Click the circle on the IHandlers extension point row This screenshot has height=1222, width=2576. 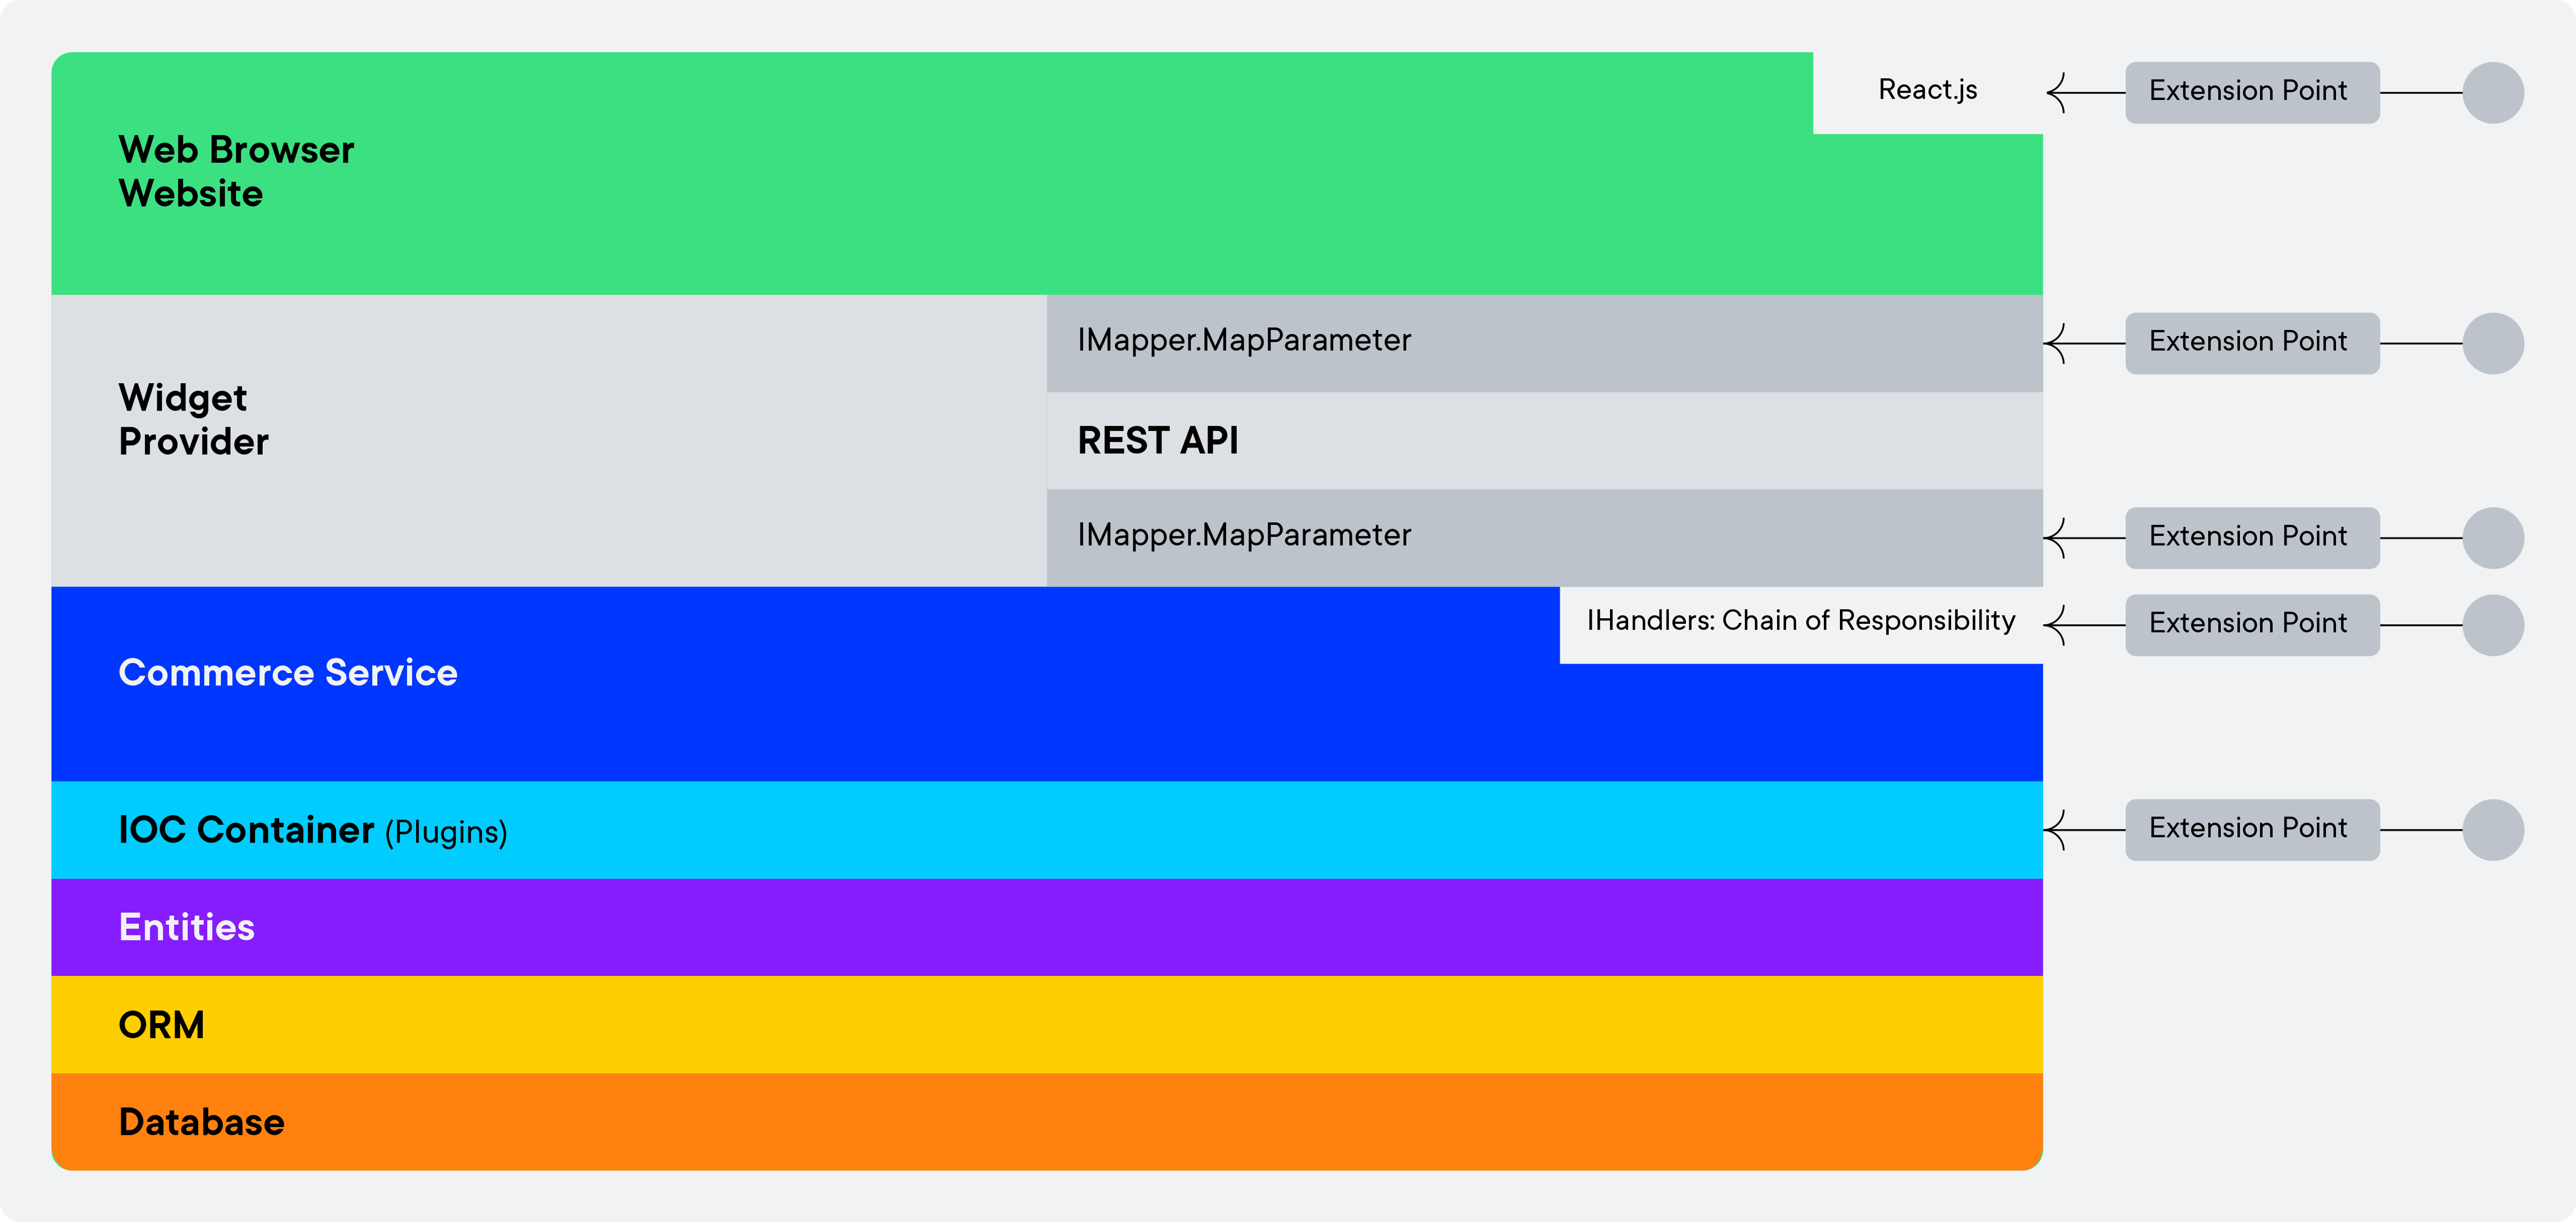[x=2492, y=625]
